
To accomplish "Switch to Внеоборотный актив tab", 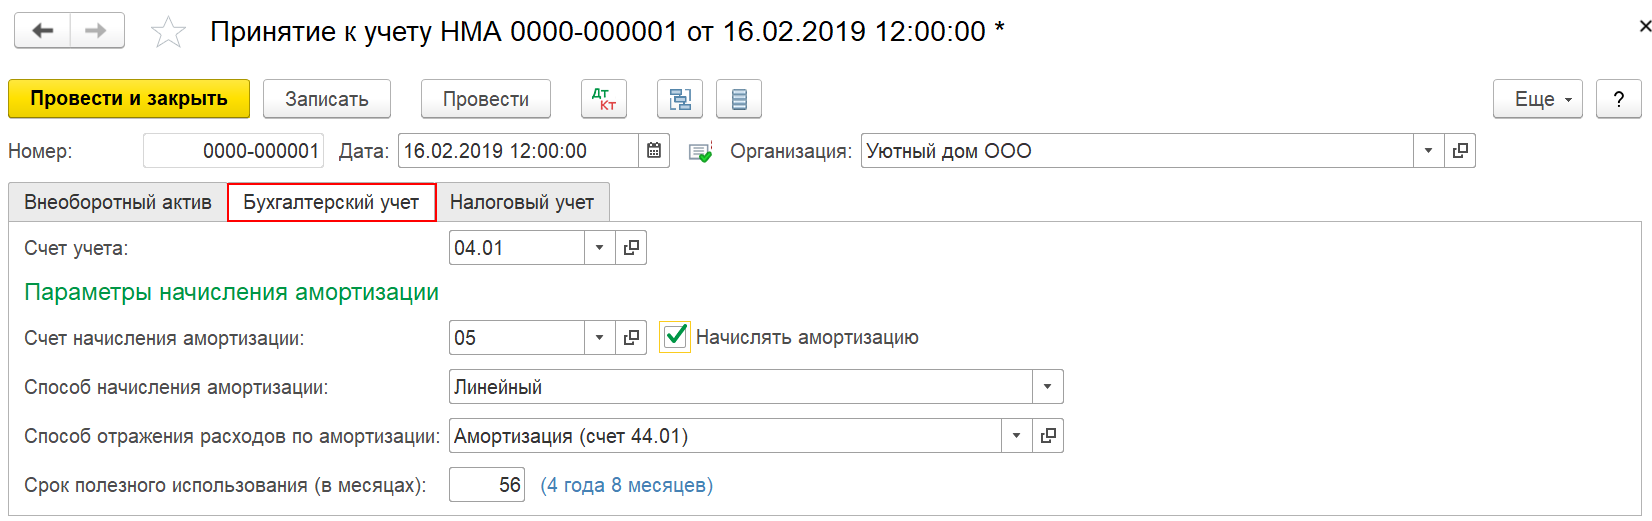I will pos(118,202).
